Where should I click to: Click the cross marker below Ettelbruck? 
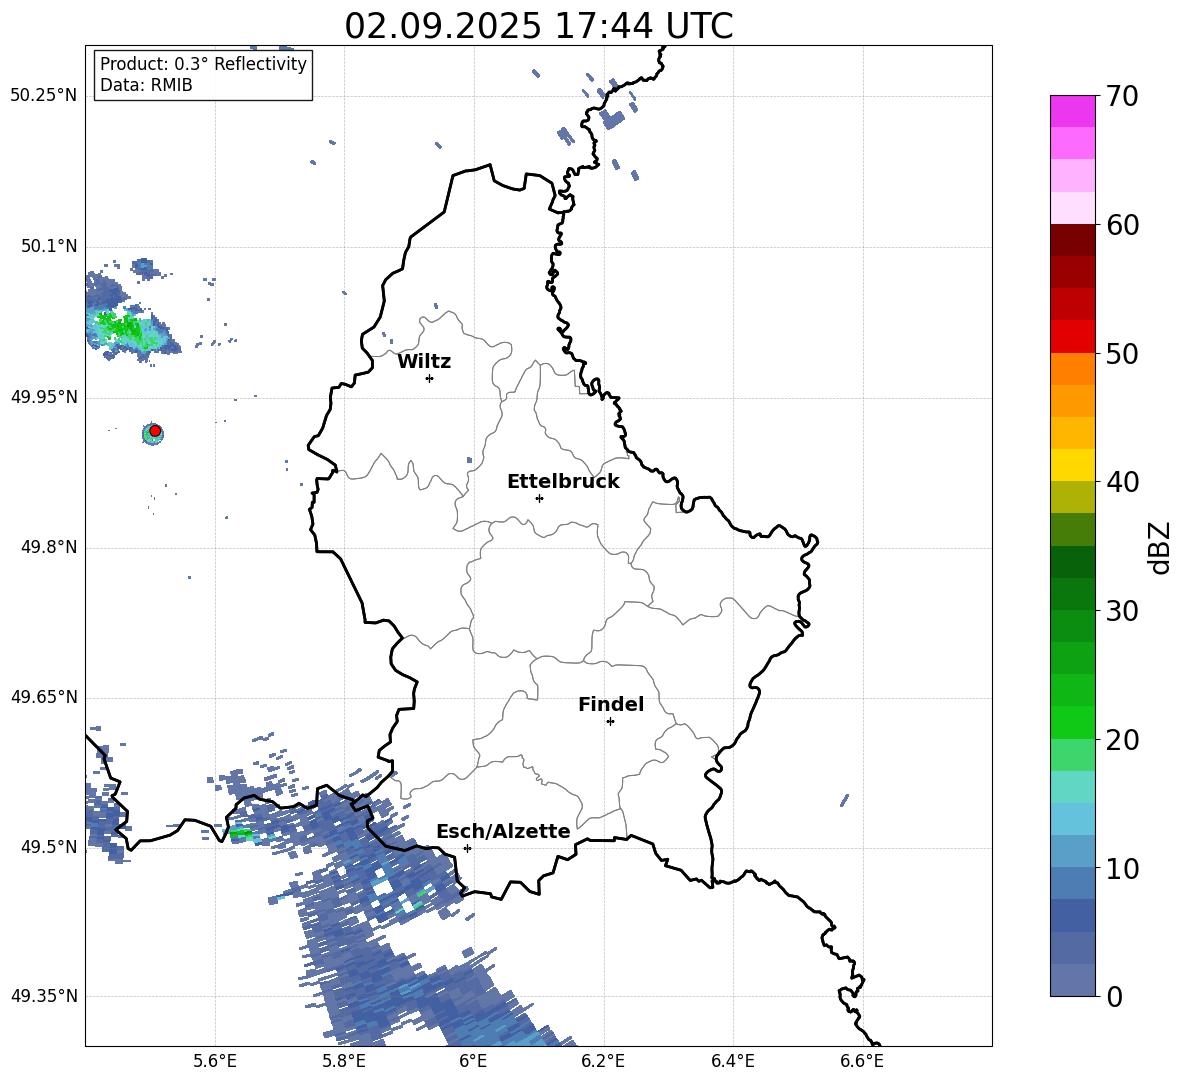click(x=539, y=498)
